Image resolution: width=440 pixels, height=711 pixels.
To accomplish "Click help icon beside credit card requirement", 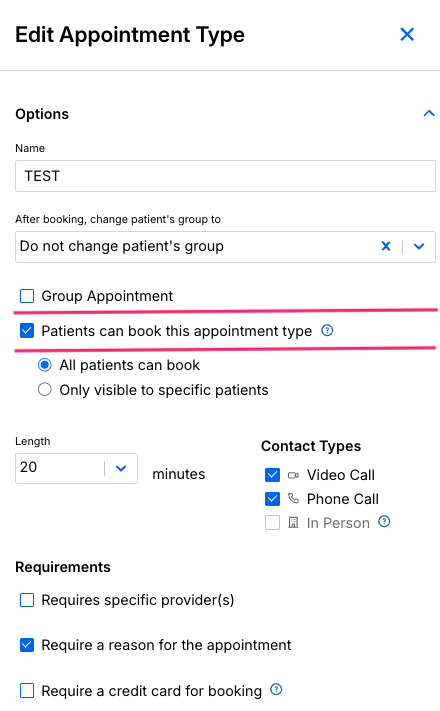I will click(276, 690).
